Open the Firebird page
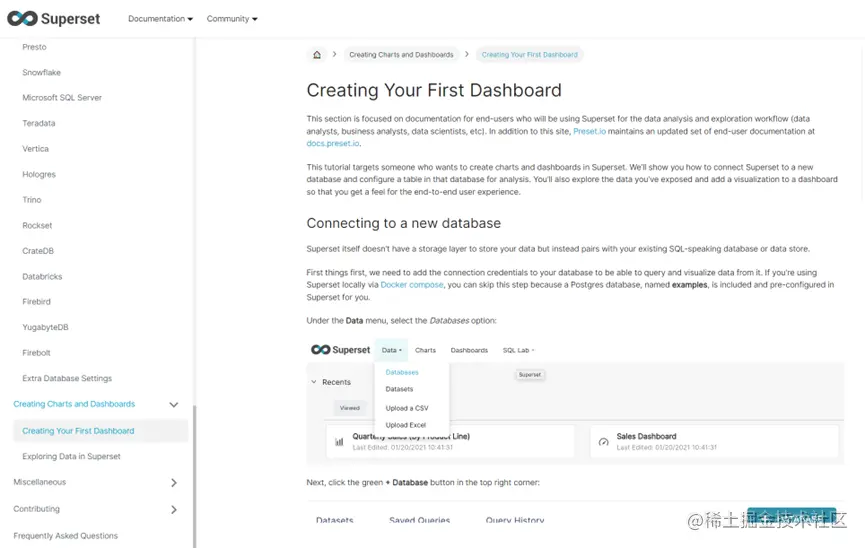This screenshot has height=548, width=865. click(x=36, y=302)
